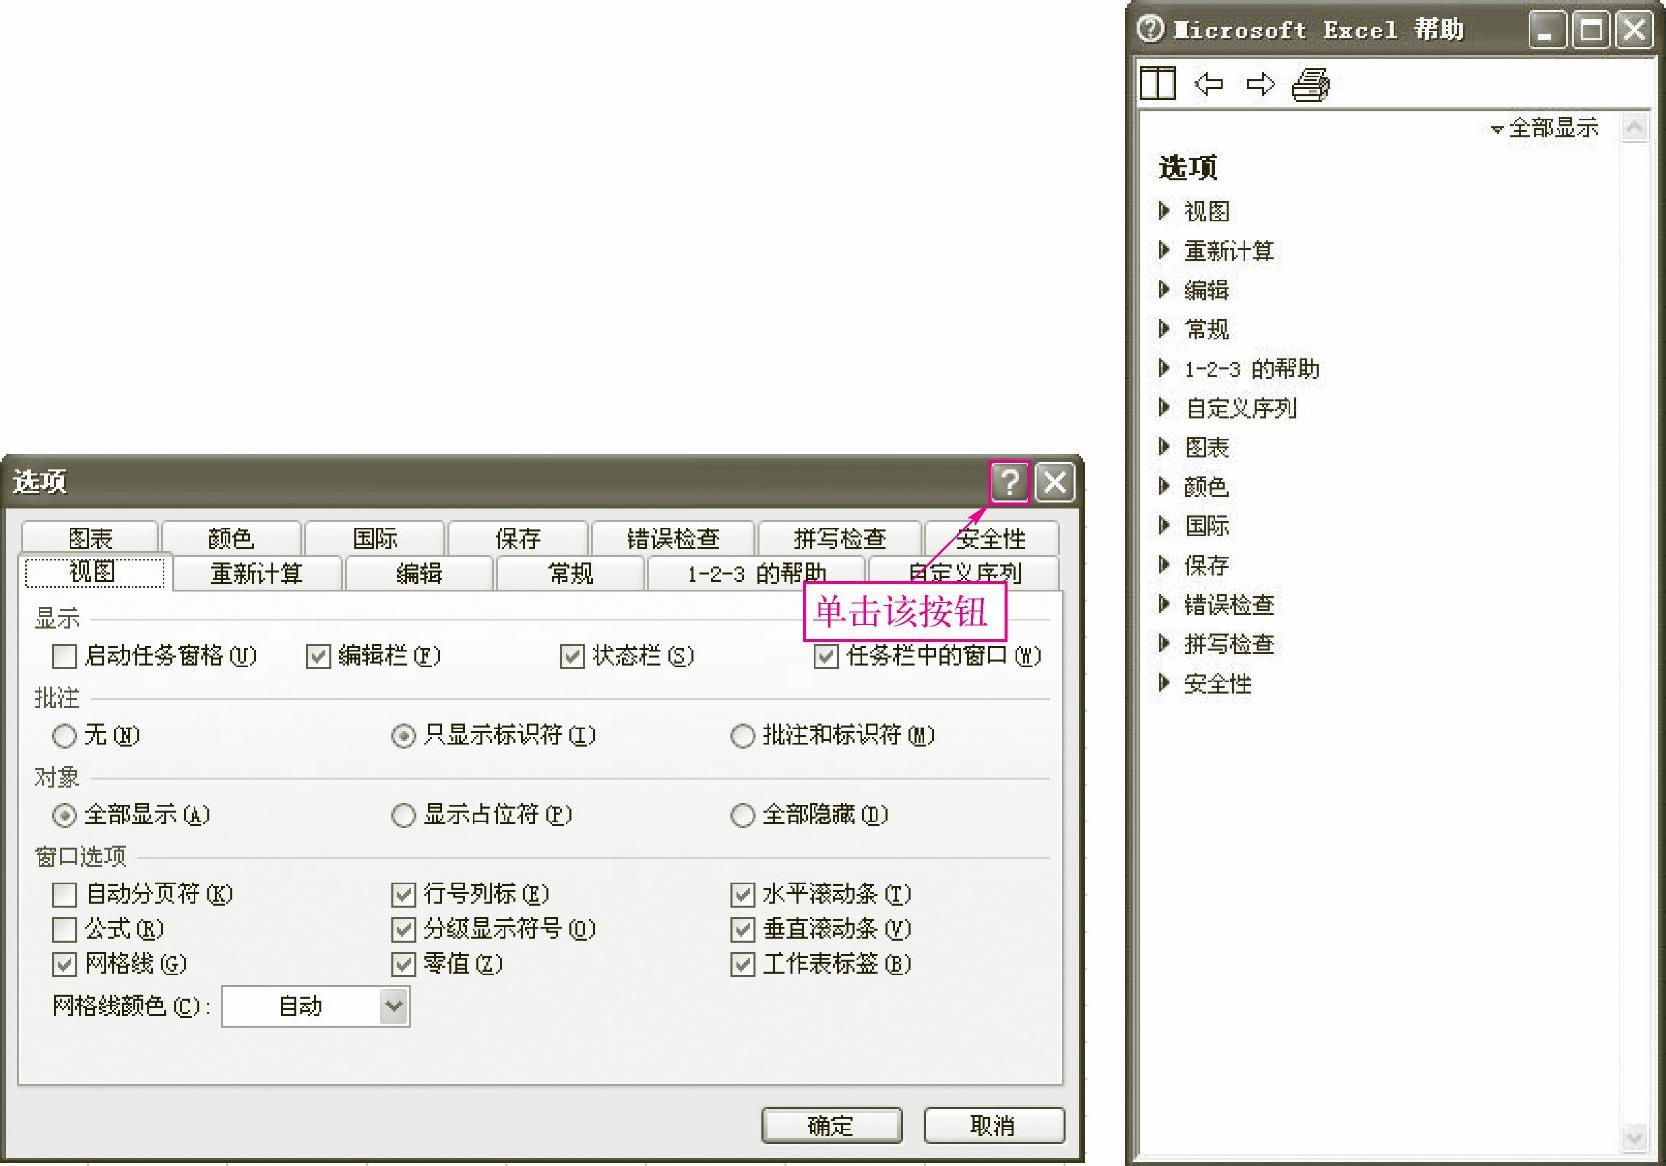
Task: Expand 全部显示 in the Excel Help pane
Action: tap(1545, 128)
